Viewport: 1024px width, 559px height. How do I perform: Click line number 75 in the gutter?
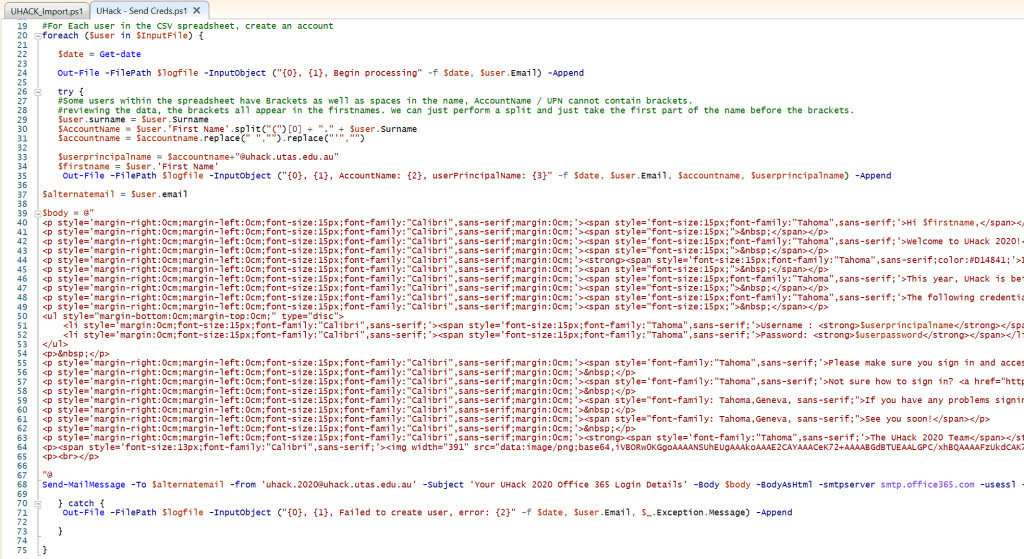click(20, 550)
